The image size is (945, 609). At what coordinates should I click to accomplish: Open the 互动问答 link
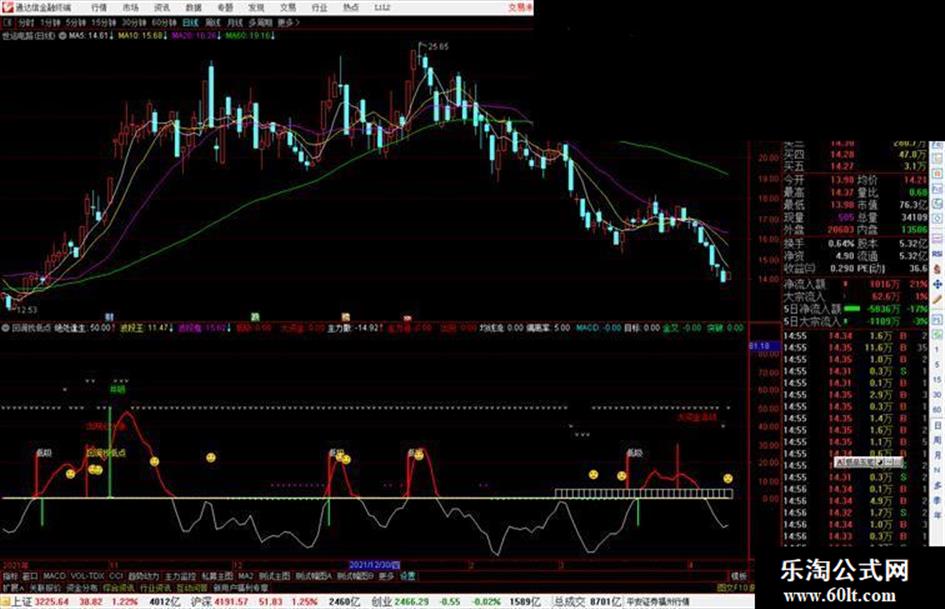point(192,587)
